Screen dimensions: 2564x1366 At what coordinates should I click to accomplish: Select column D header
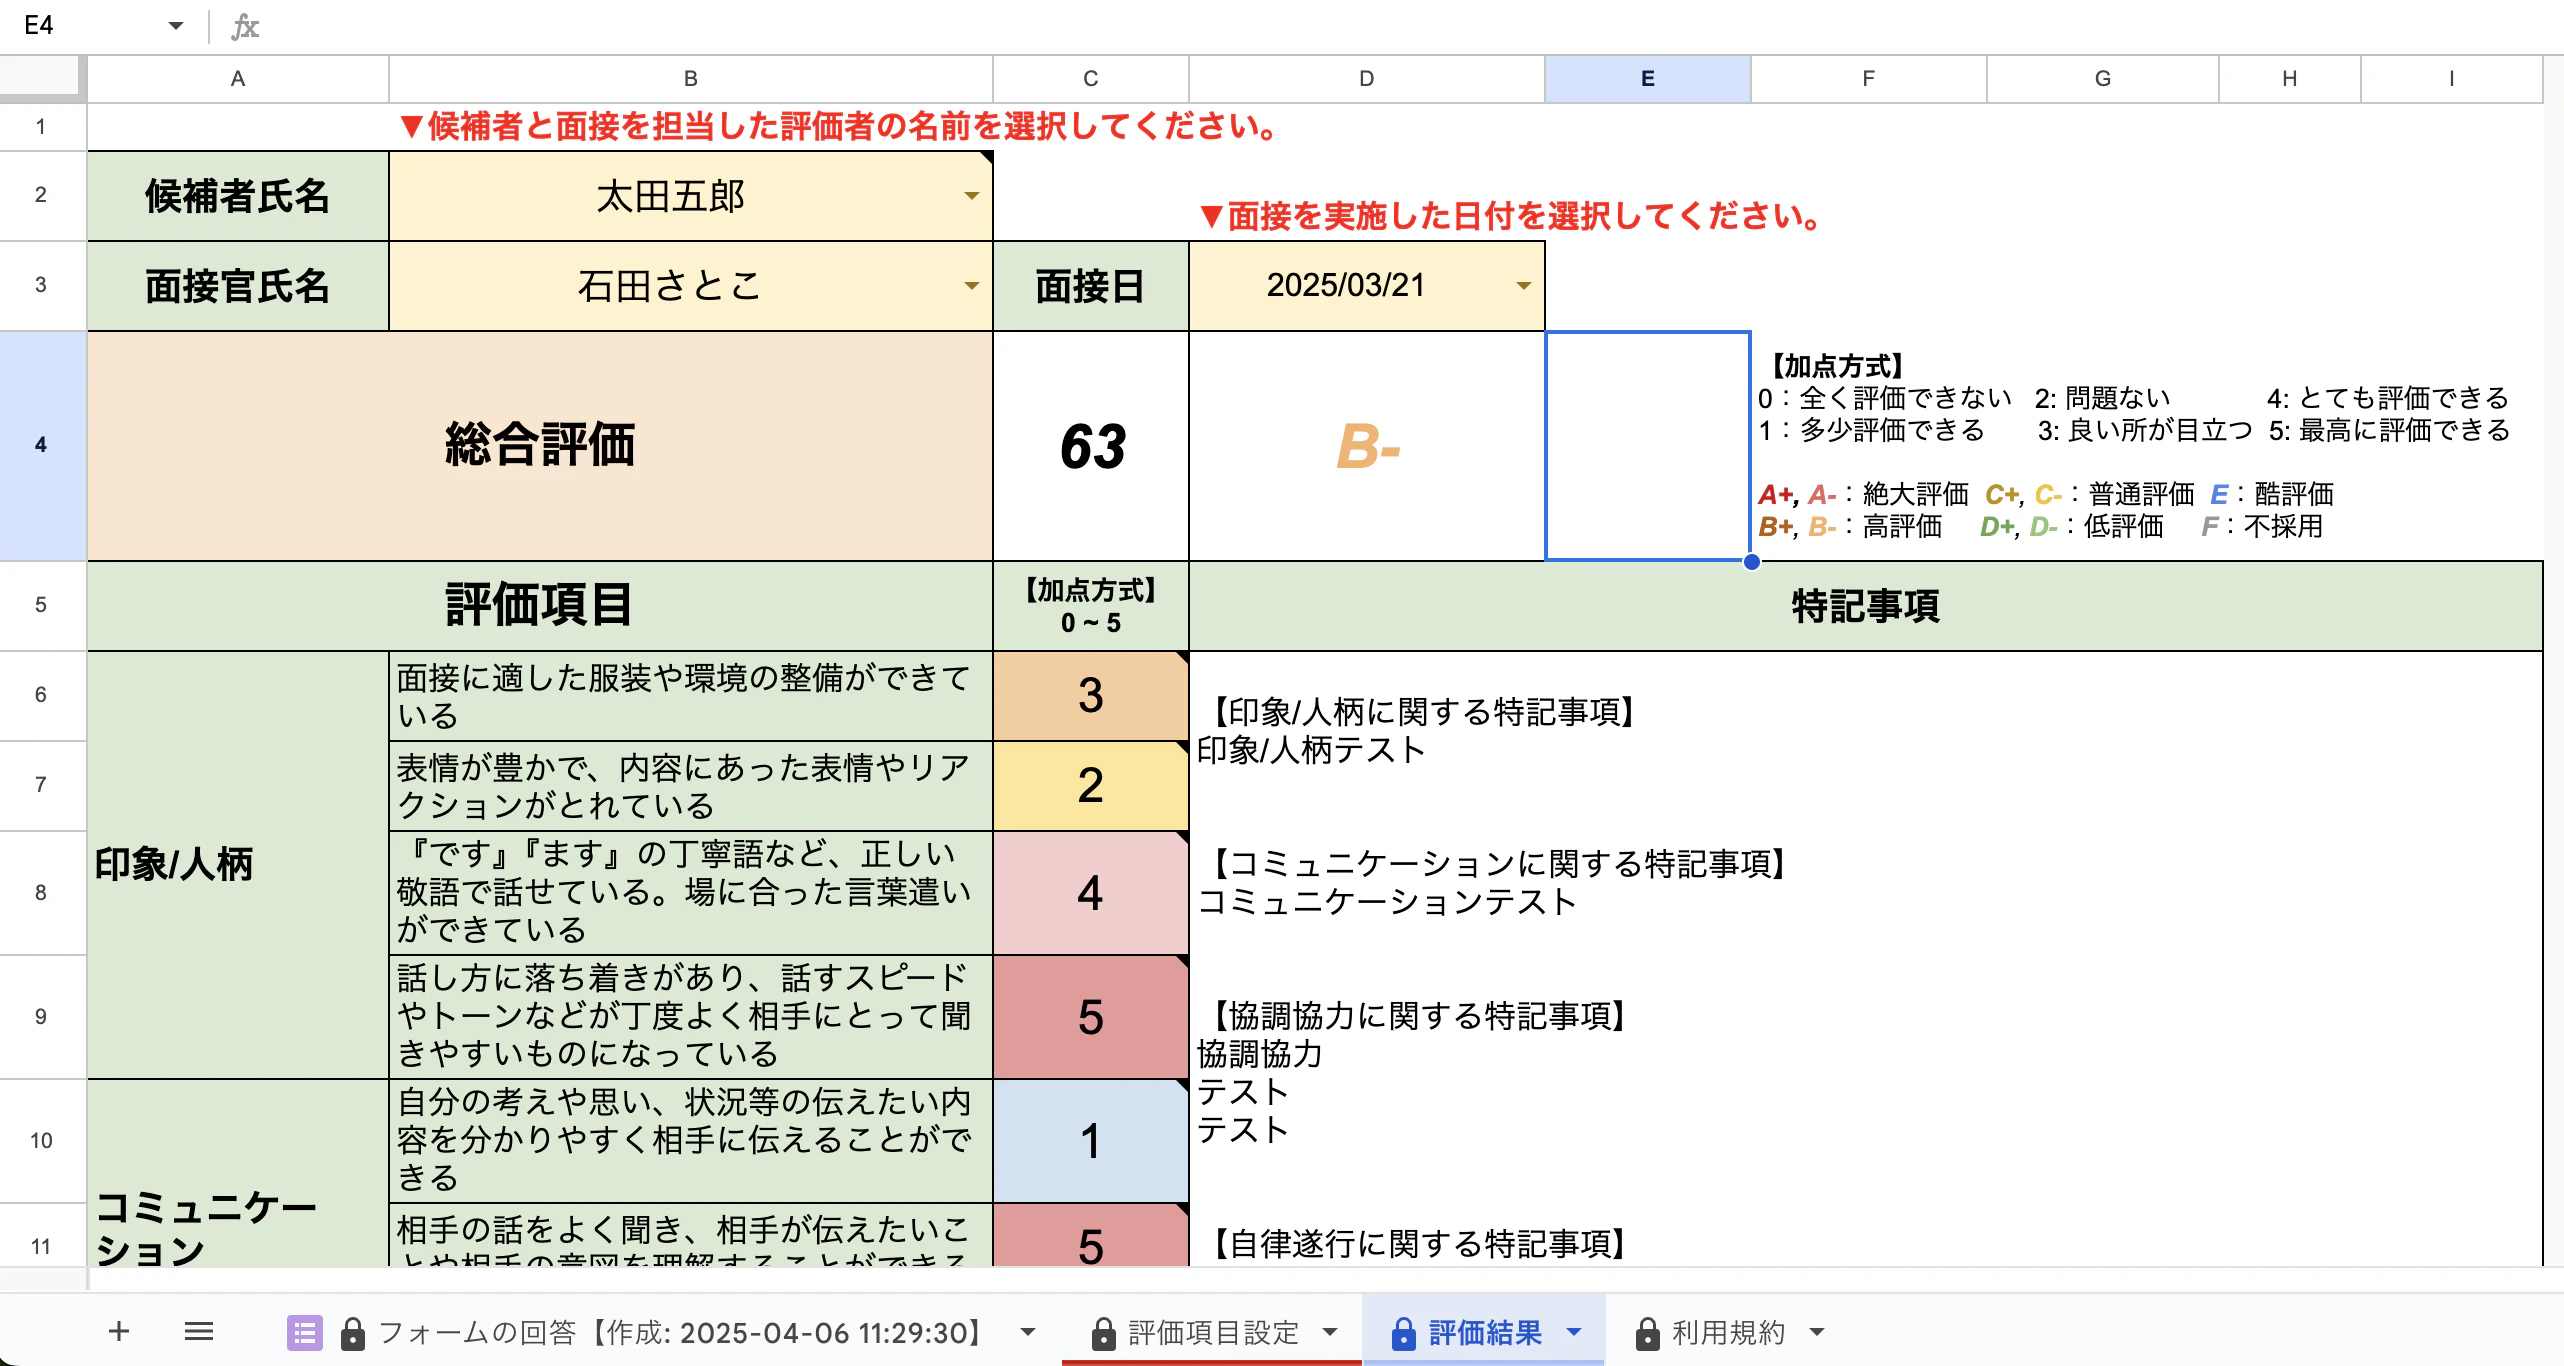1366,79
